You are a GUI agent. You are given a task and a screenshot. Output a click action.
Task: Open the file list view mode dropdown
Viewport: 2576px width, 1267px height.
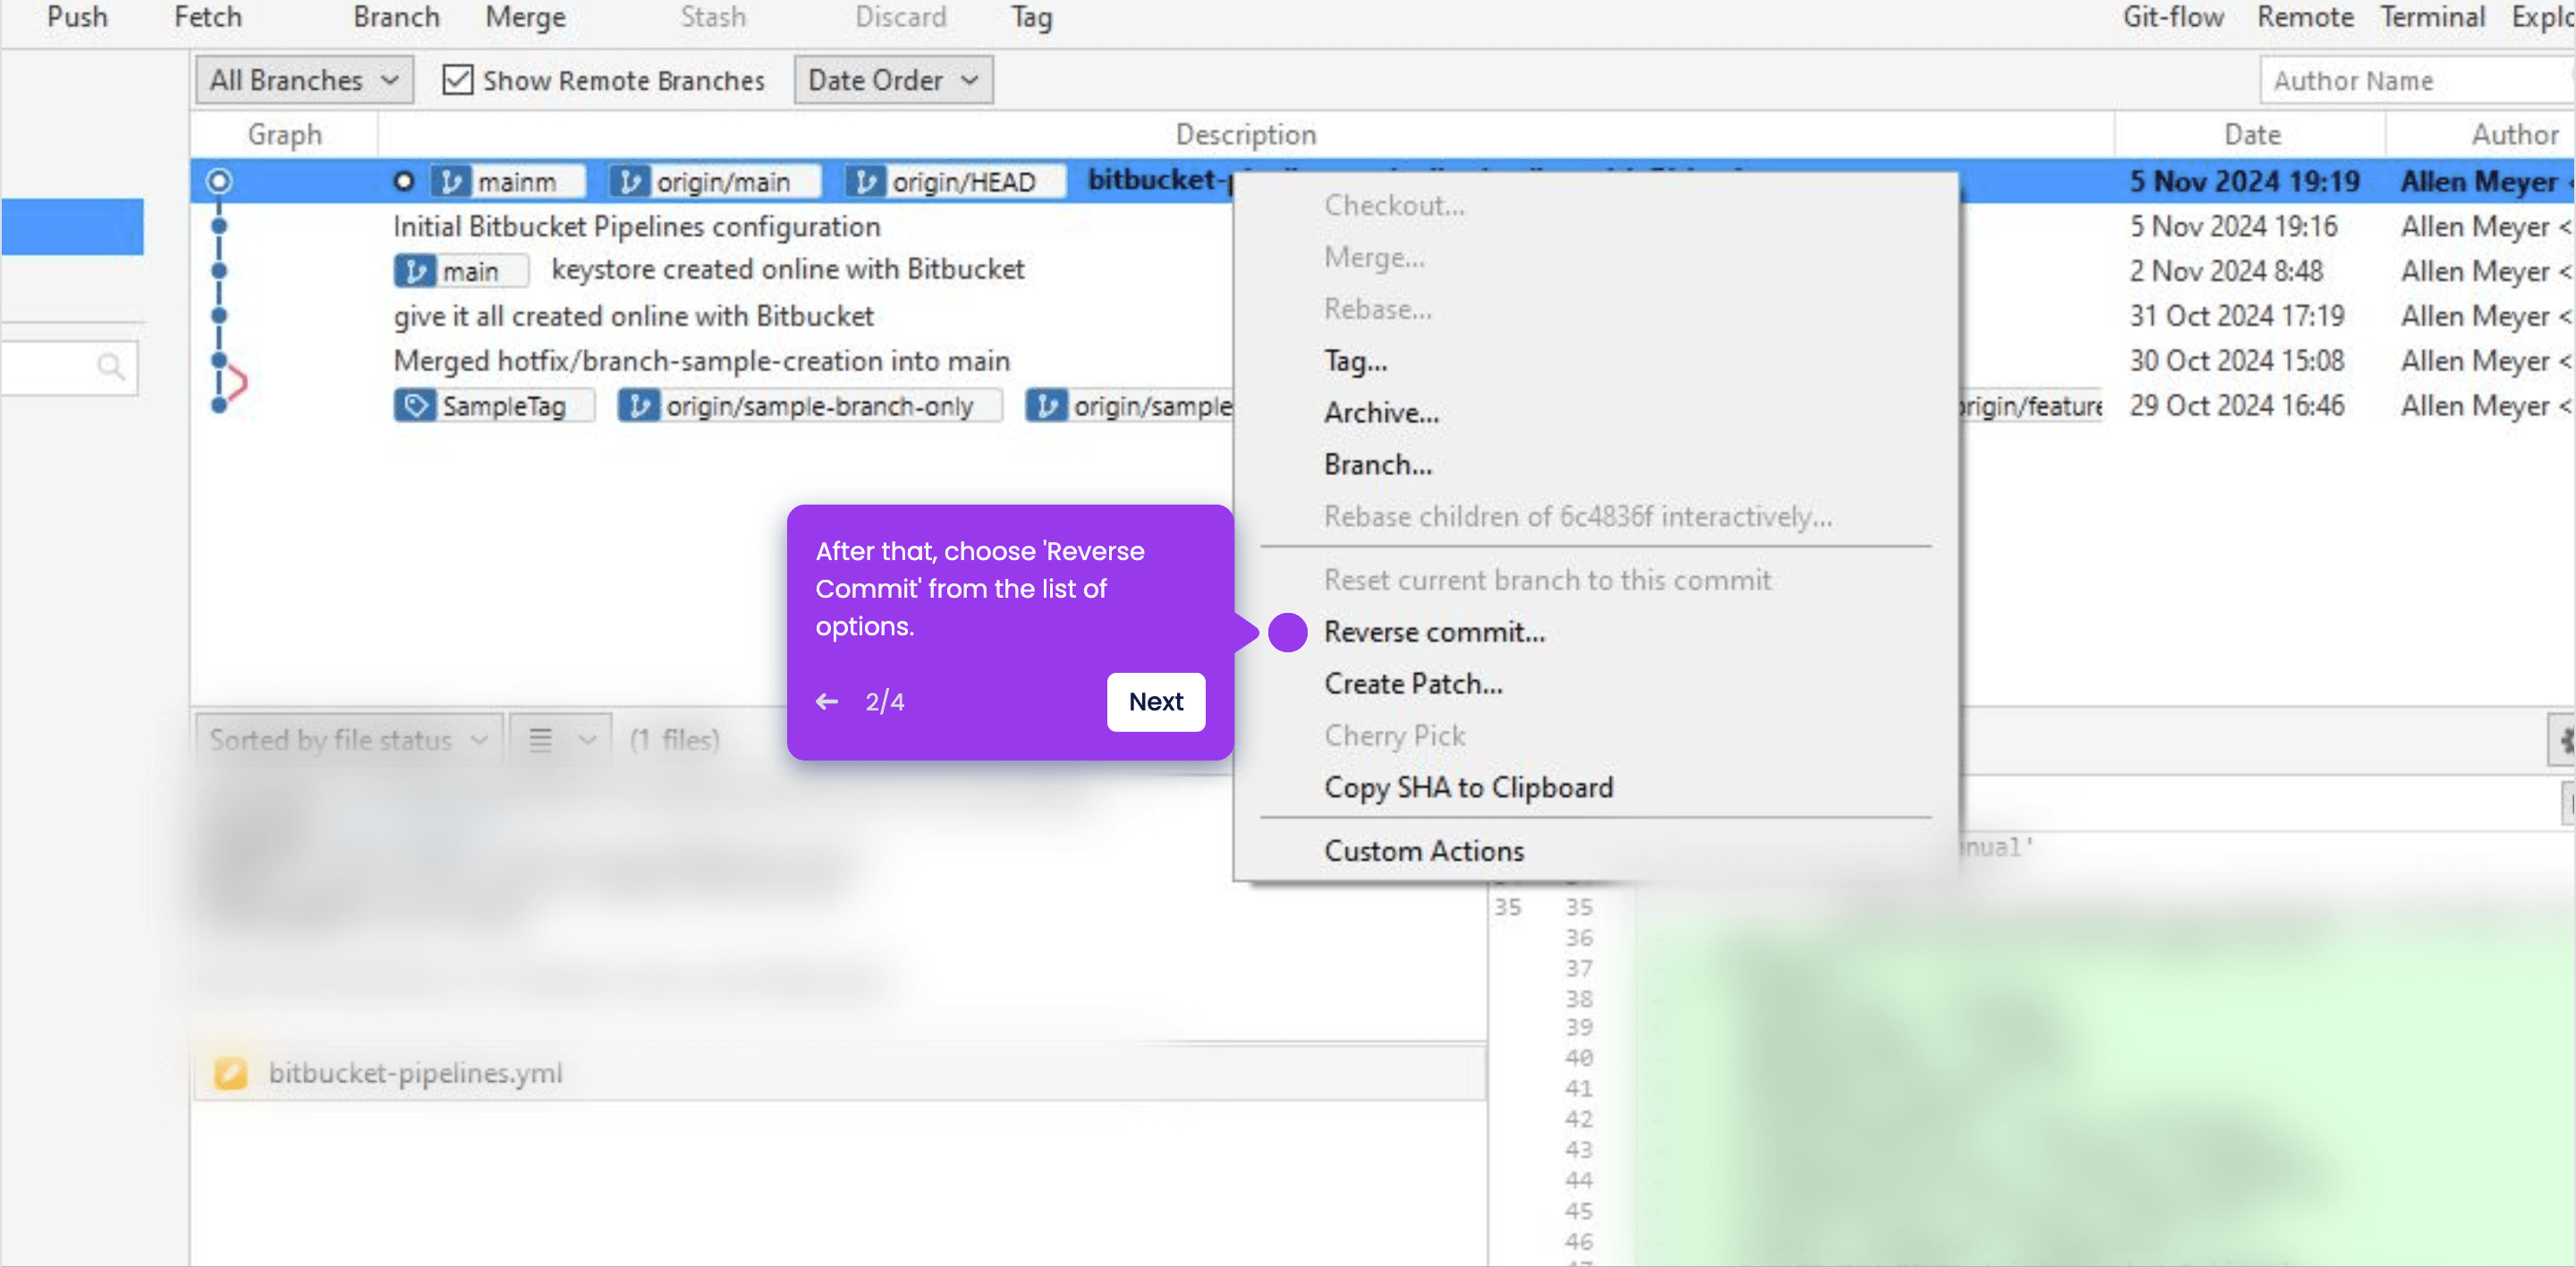point(561,740)
